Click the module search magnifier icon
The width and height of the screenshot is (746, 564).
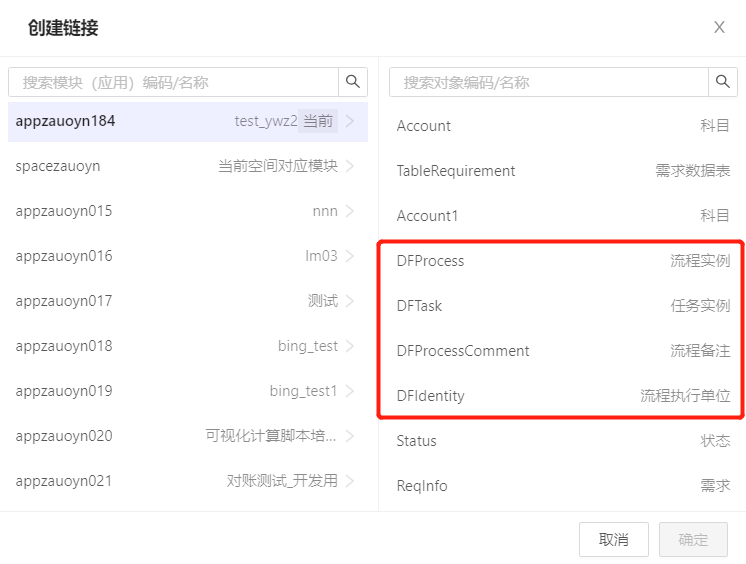pyautogui.click(x=353, y=82)
